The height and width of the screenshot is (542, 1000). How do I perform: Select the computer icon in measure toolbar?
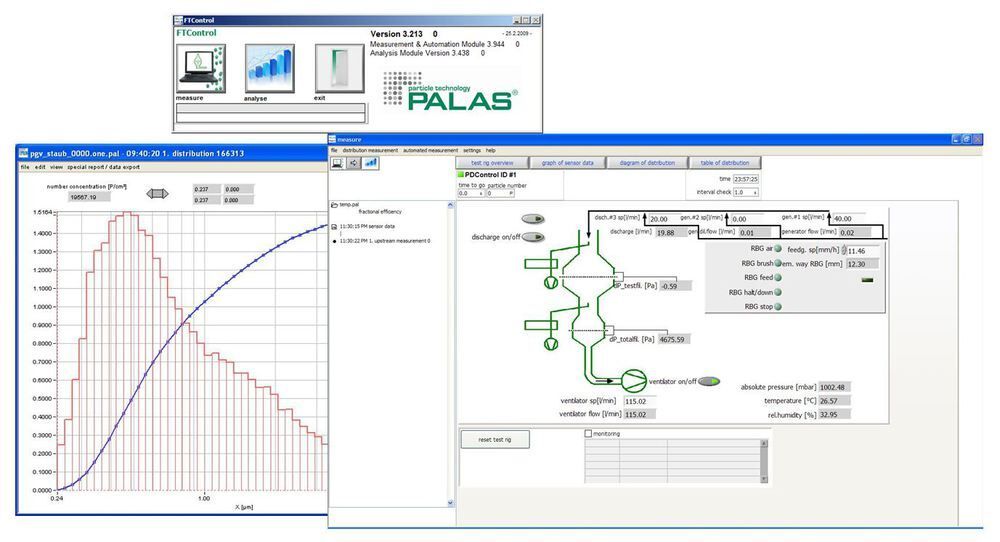coord(337,163)
